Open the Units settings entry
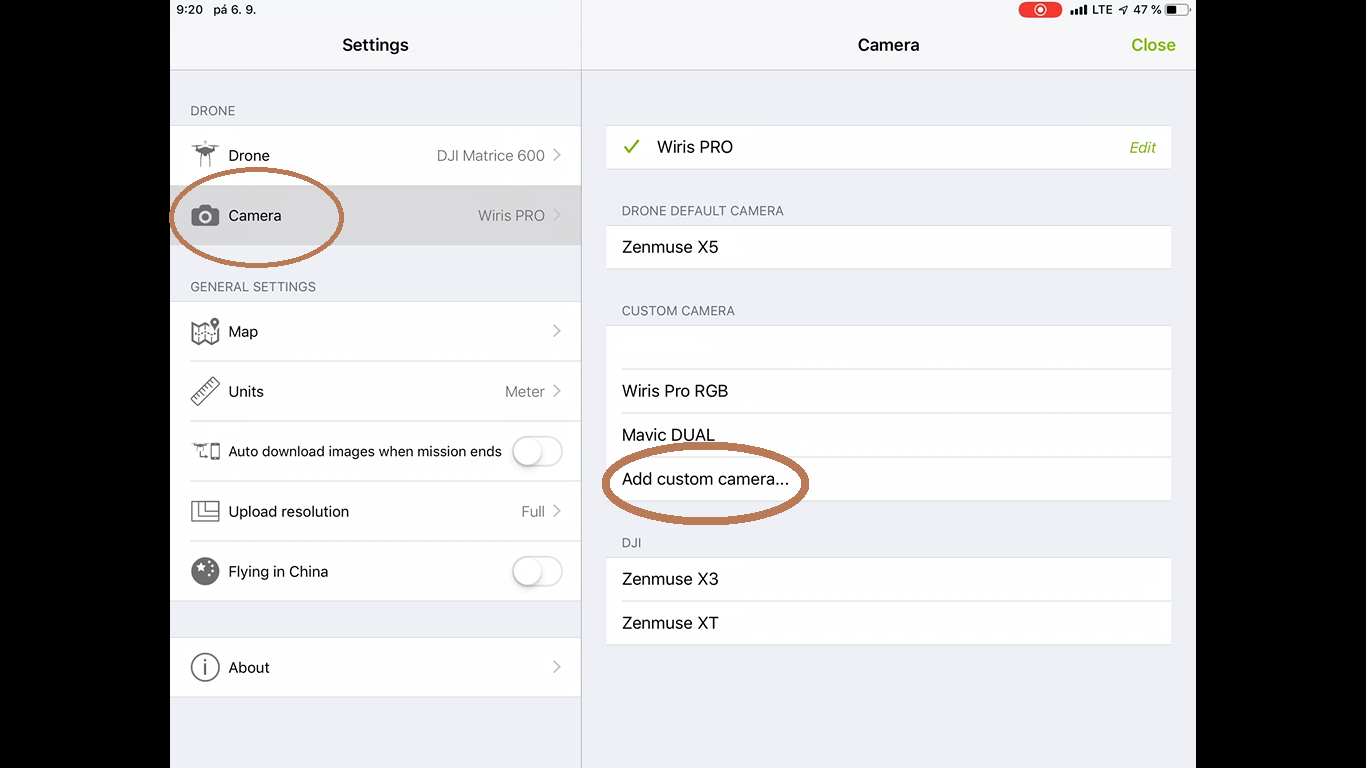 tap(375, 391)
